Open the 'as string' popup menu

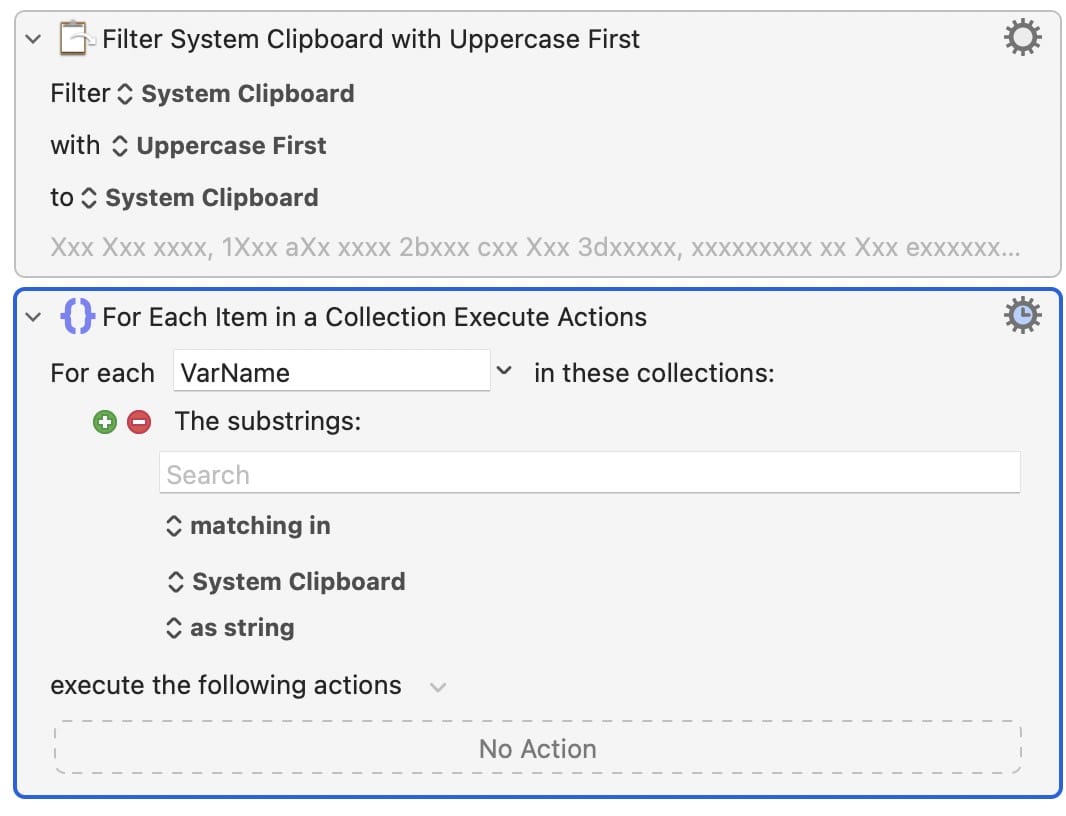230,628
